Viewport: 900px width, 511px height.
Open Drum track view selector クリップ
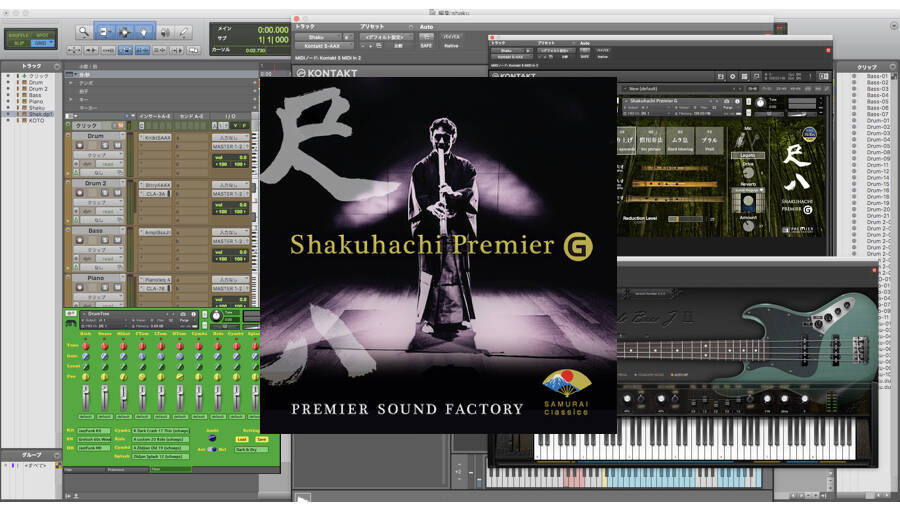pyautogui.click(x=99, y=155)
